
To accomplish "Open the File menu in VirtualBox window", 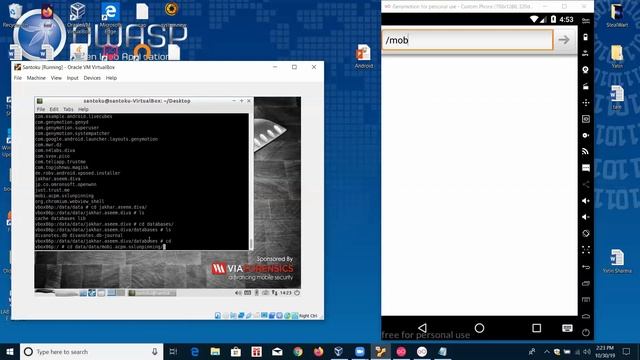I will (18, 78).
